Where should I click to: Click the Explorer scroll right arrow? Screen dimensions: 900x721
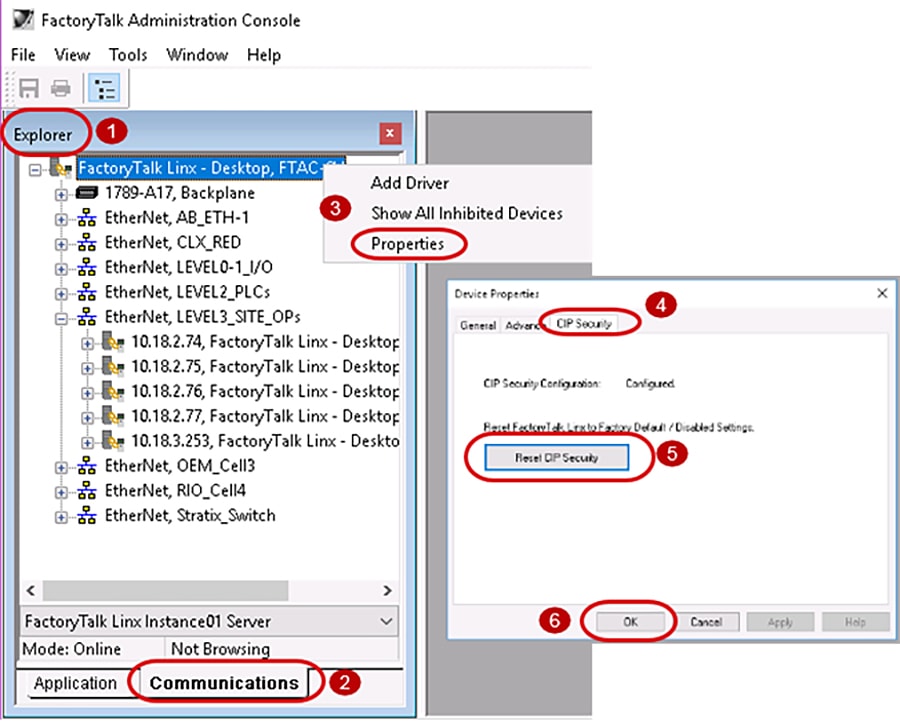click(387, 590)
